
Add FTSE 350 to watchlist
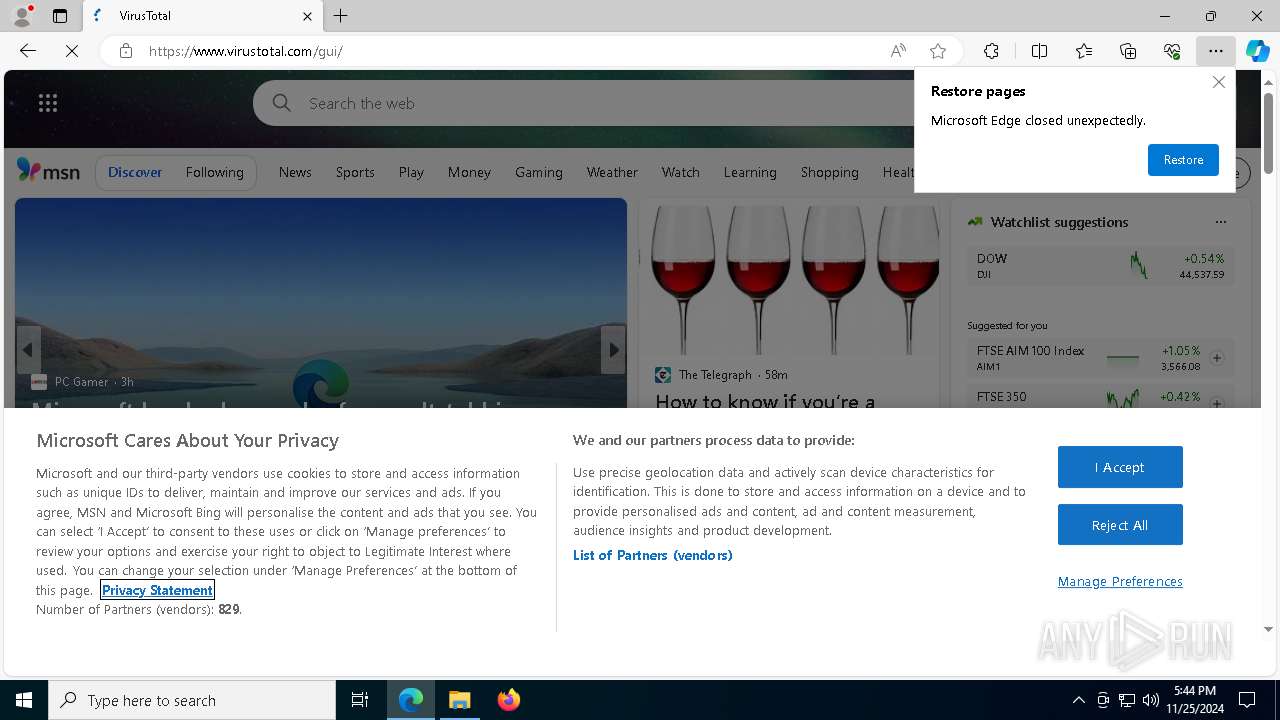1217,403
